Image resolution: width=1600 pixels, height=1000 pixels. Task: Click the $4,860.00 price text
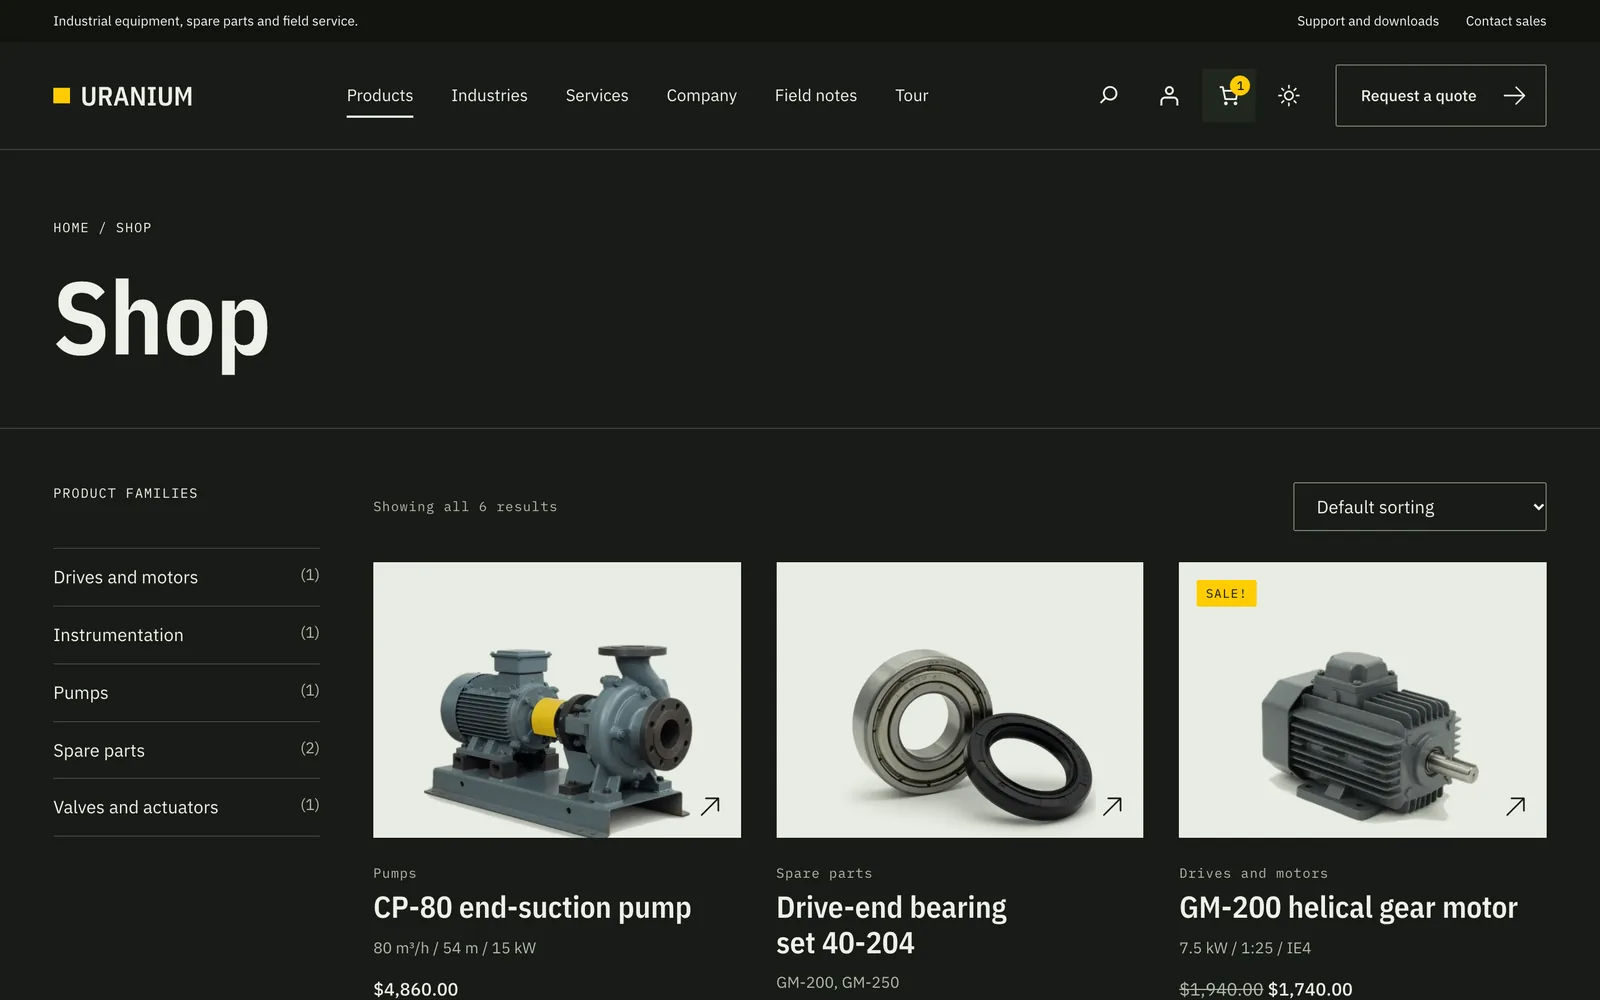[x=416, y=989]
